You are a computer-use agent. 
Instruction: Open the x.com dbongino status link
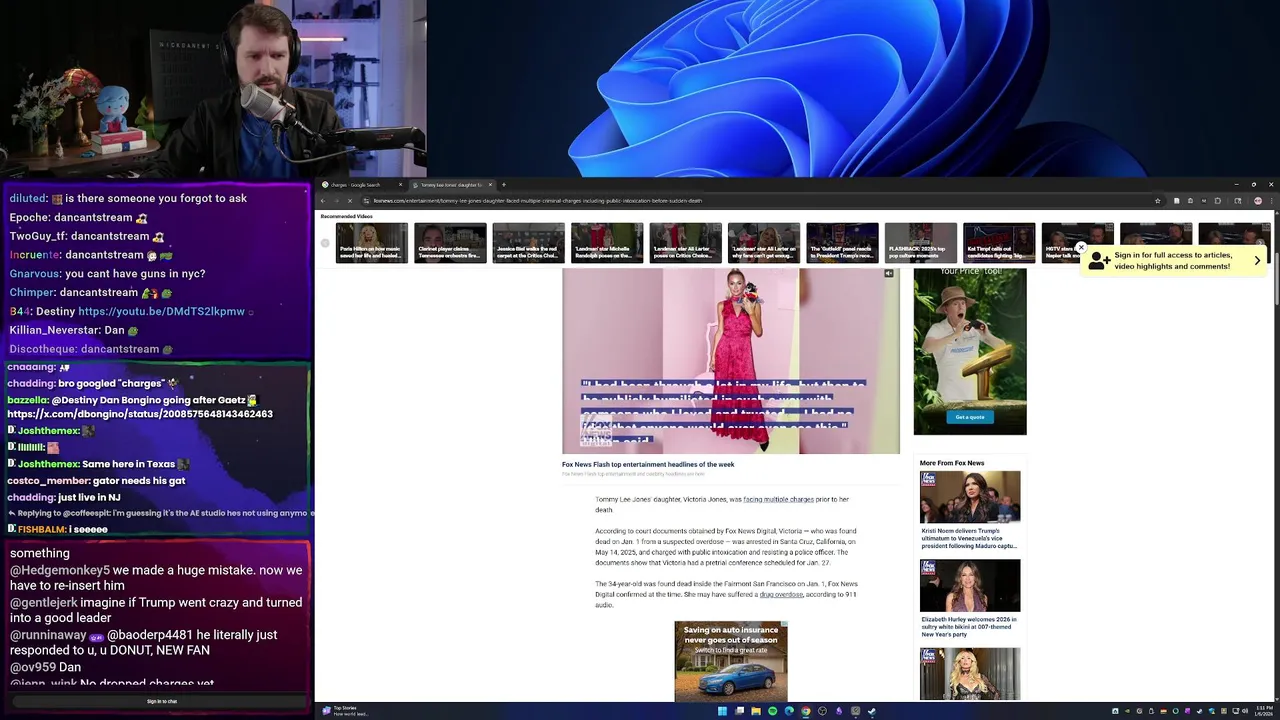click(140, 414)
